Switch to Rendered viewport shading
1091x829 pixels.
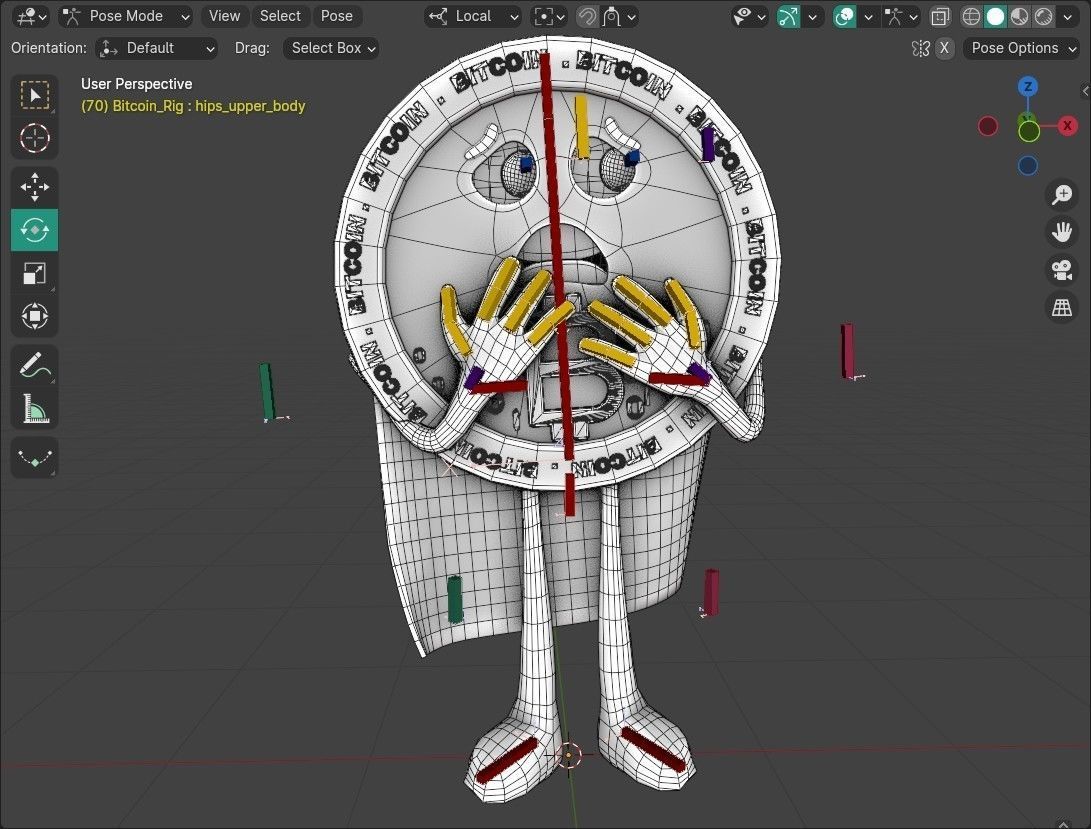pos(1044,16)
